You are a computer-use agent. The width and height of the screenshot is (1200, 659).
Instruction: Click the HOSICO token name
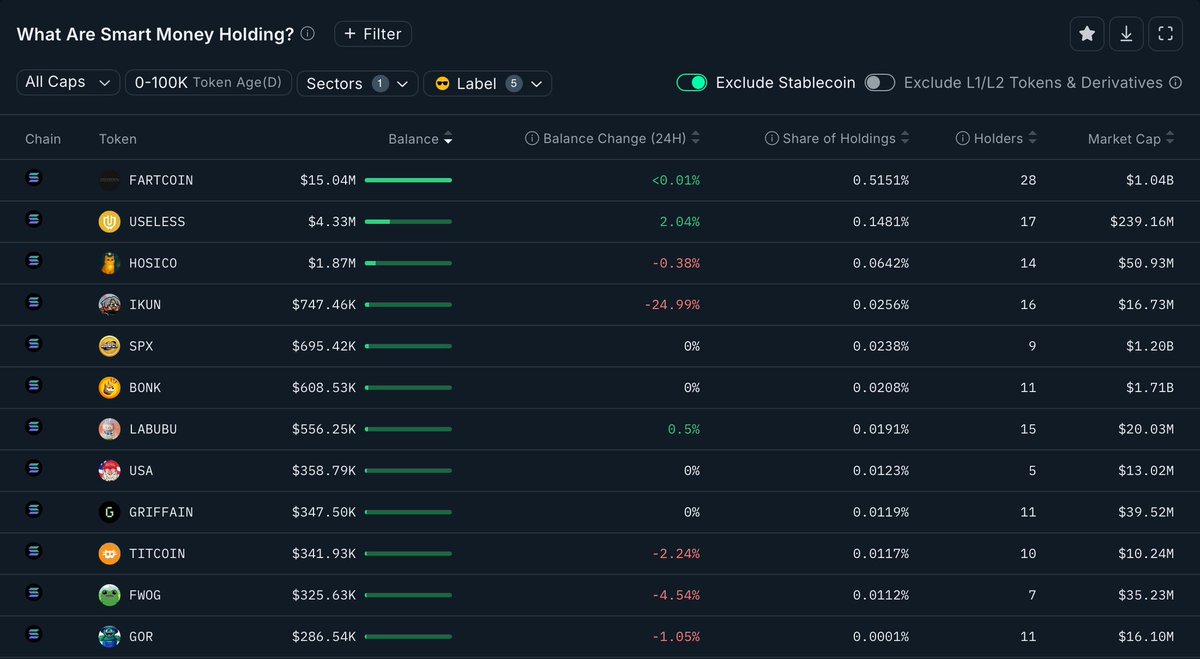point(153,263)
